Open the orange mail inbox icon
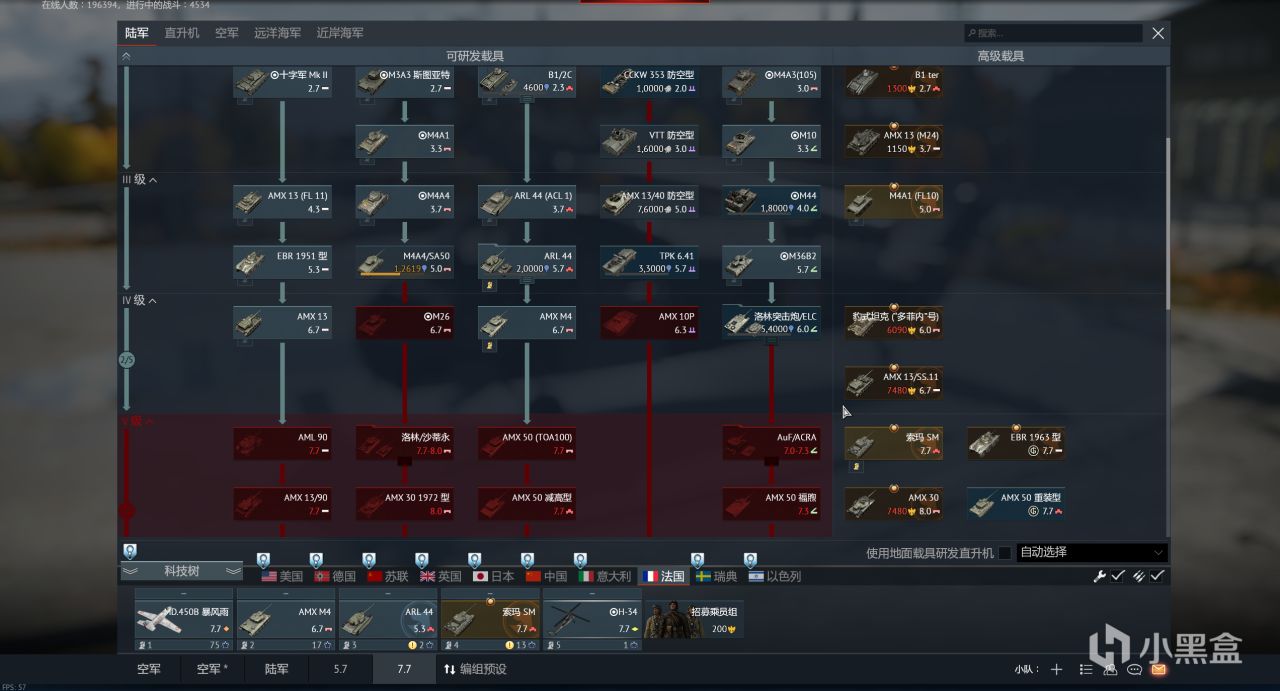 1158,669
